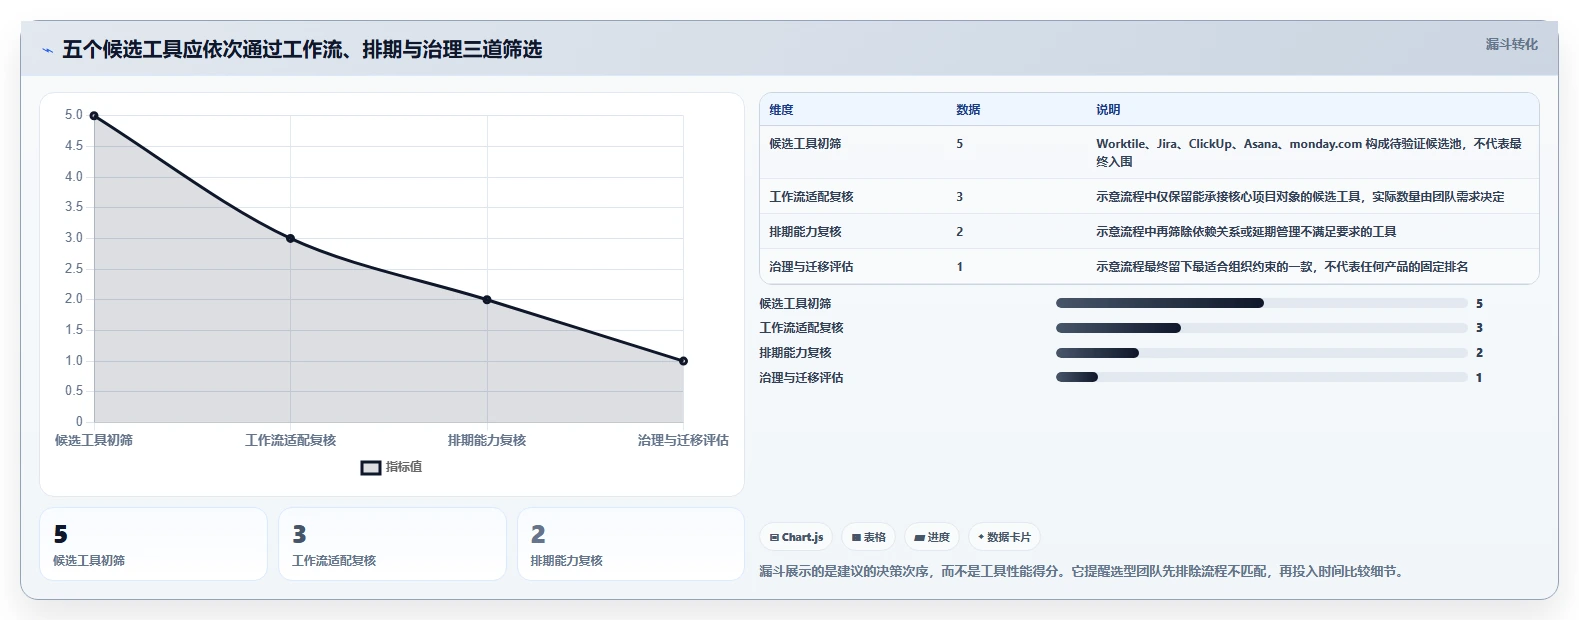Click the 漏斗转化 label in the header
Viewport: 1579px width, 620px height.
1511,44
